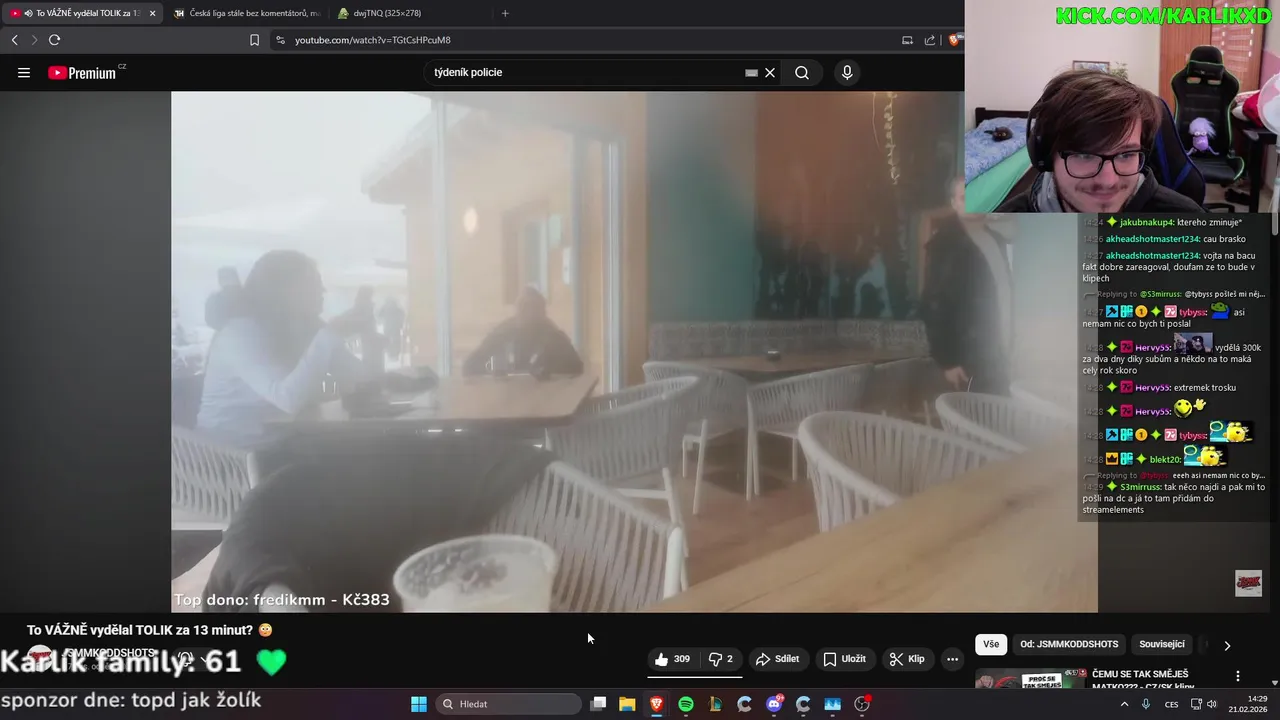Open the on-screen keyboard in search box
The width and height of the screenshot is (1280, 720).
coord(751,73)
